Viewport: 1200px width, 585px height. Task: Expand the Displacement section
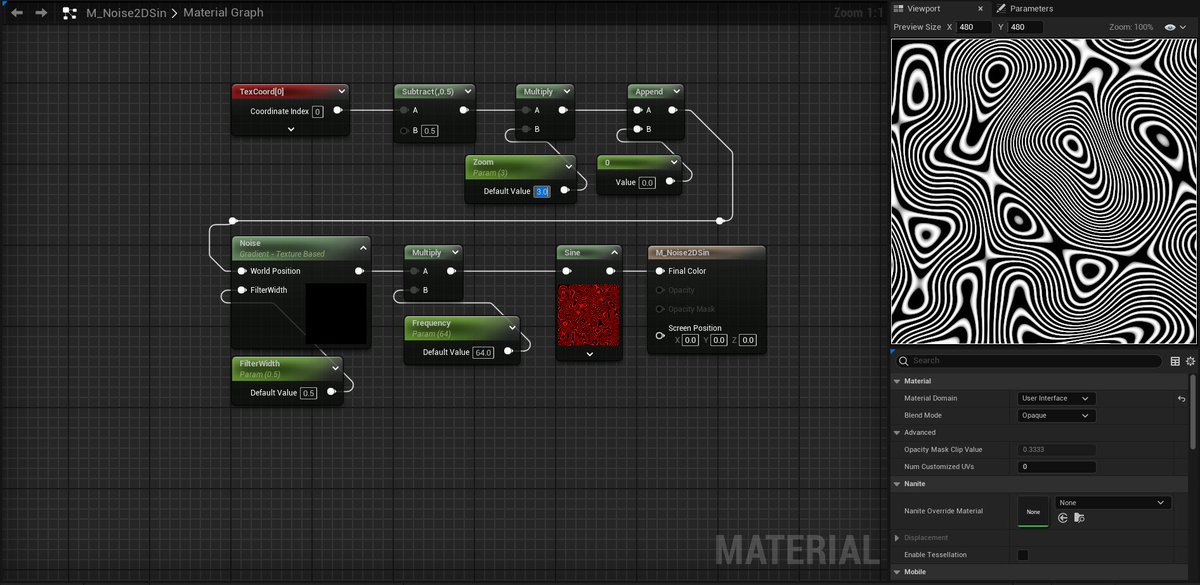897,538
